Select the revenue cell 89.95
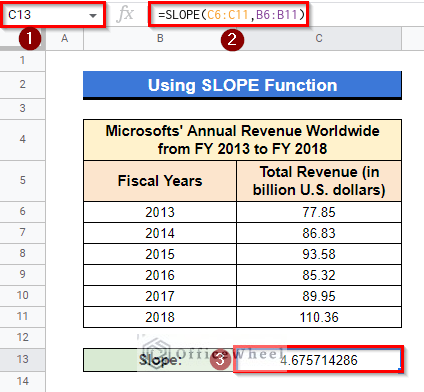This screenshot has height=392, width=424. (319, 296)
